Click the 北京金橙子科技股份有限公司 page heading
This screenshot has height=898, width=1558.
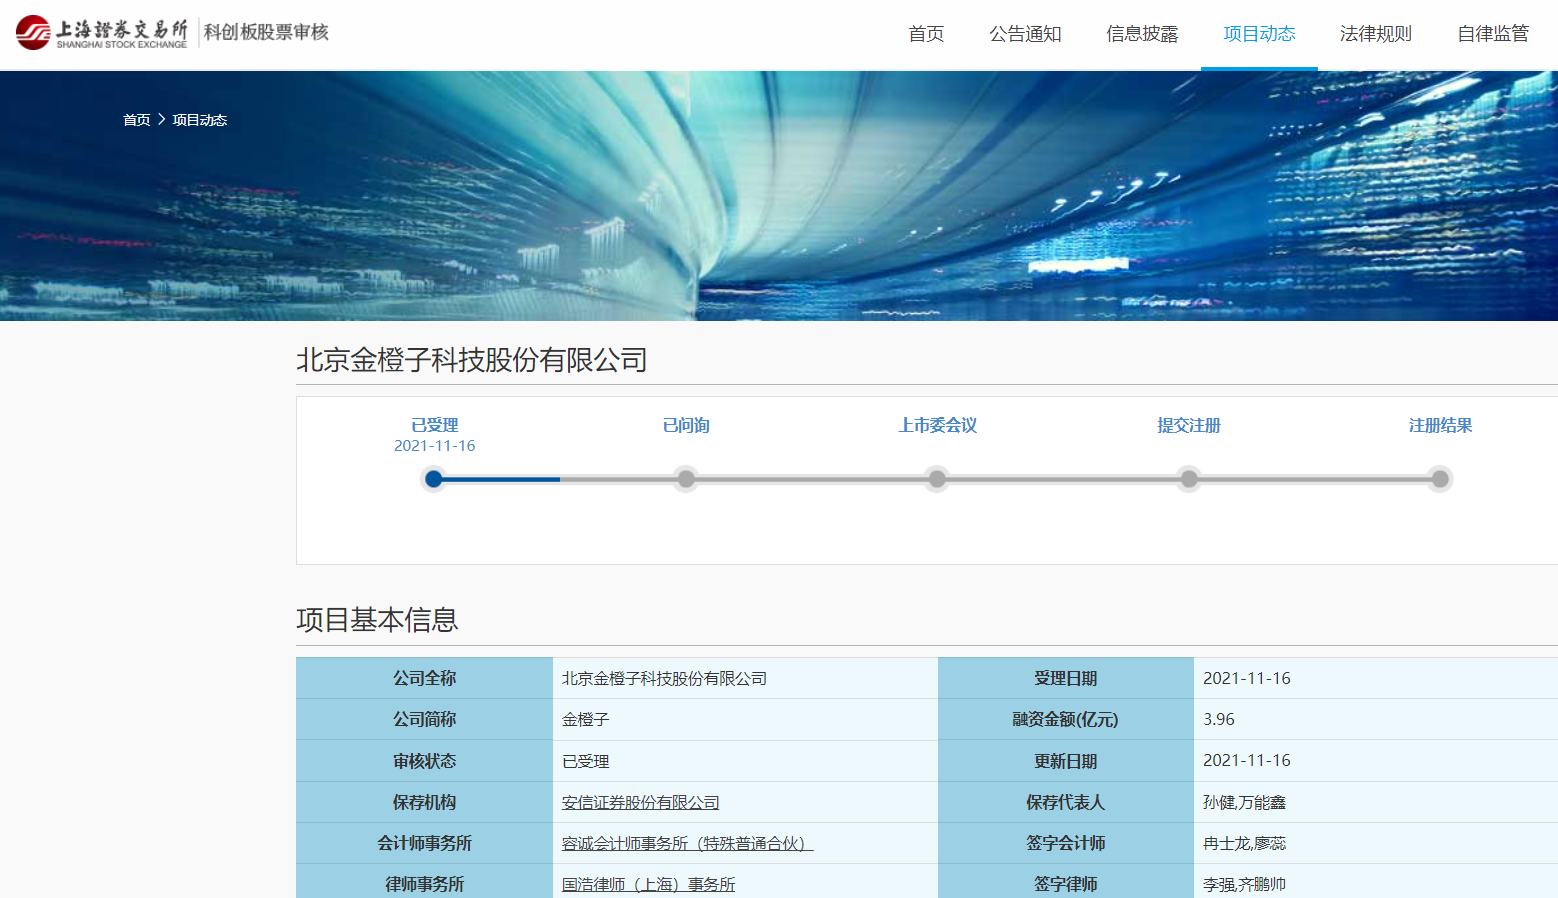point(472,360)
